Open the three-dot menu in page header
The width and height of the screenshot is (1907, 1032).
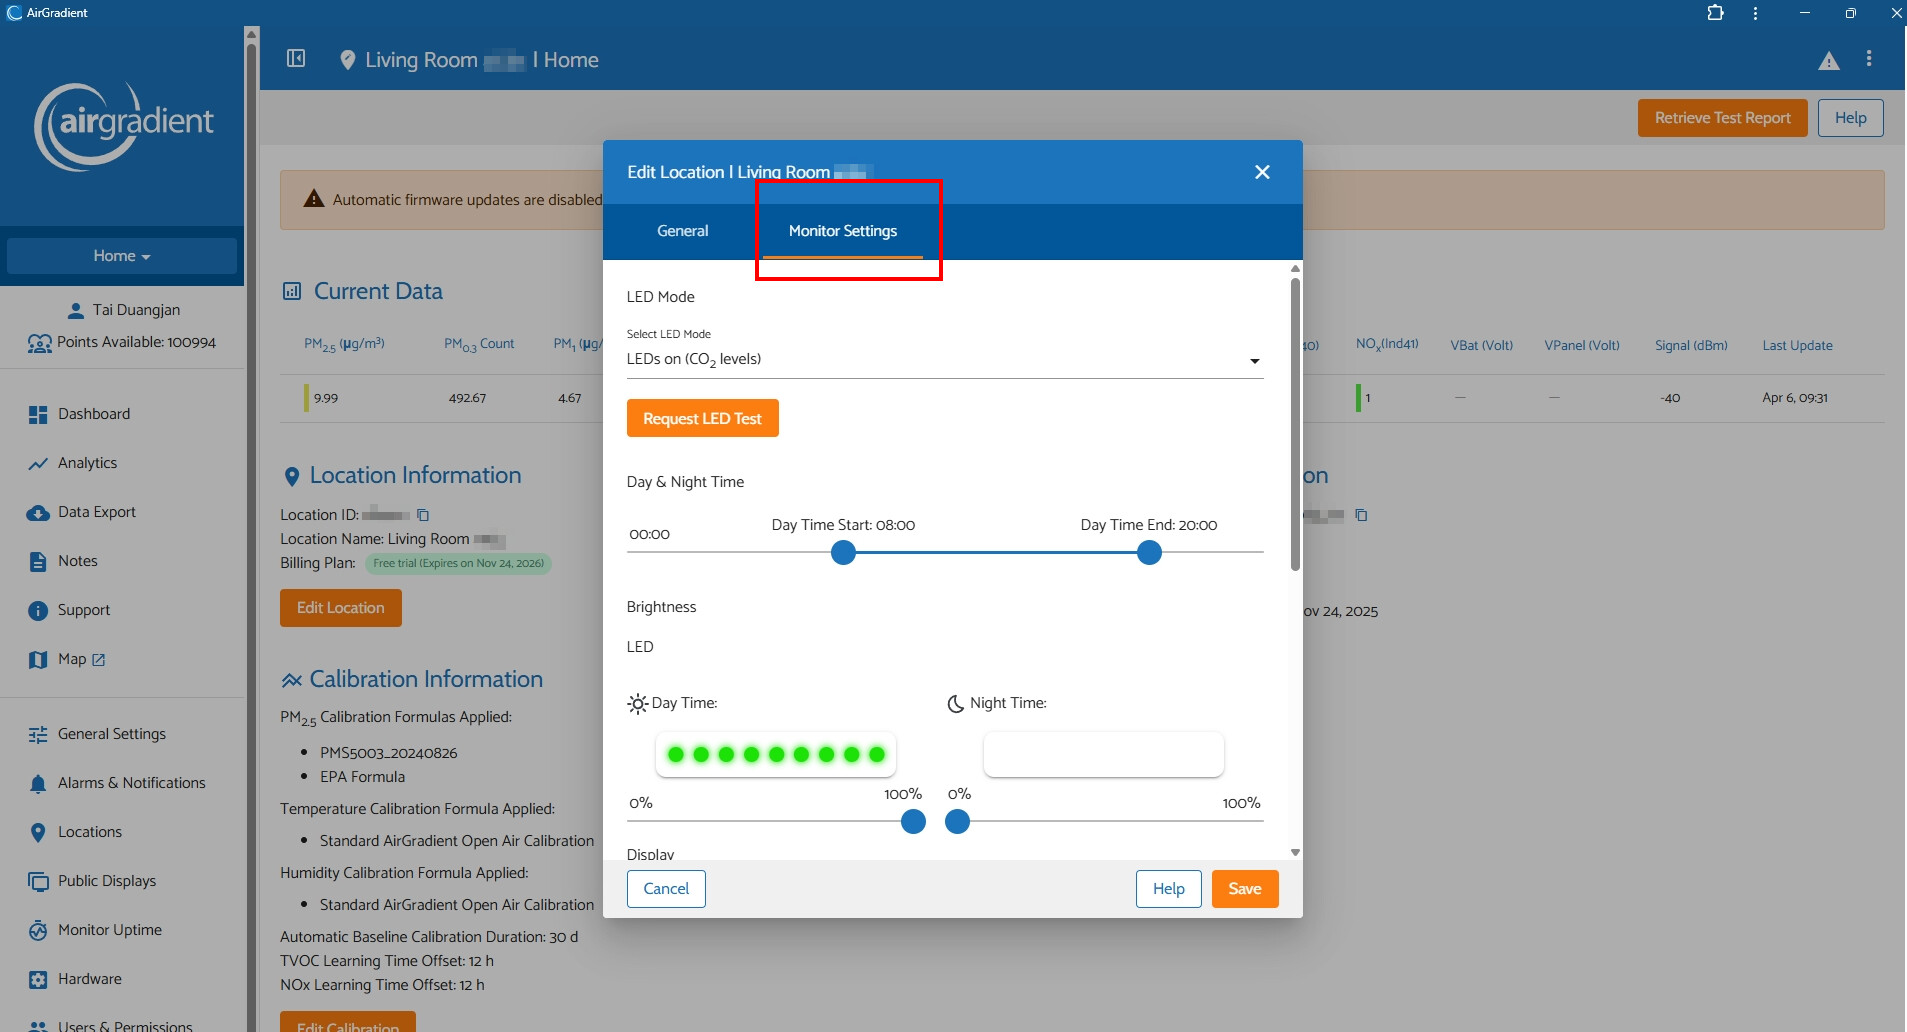(1868, 59)
